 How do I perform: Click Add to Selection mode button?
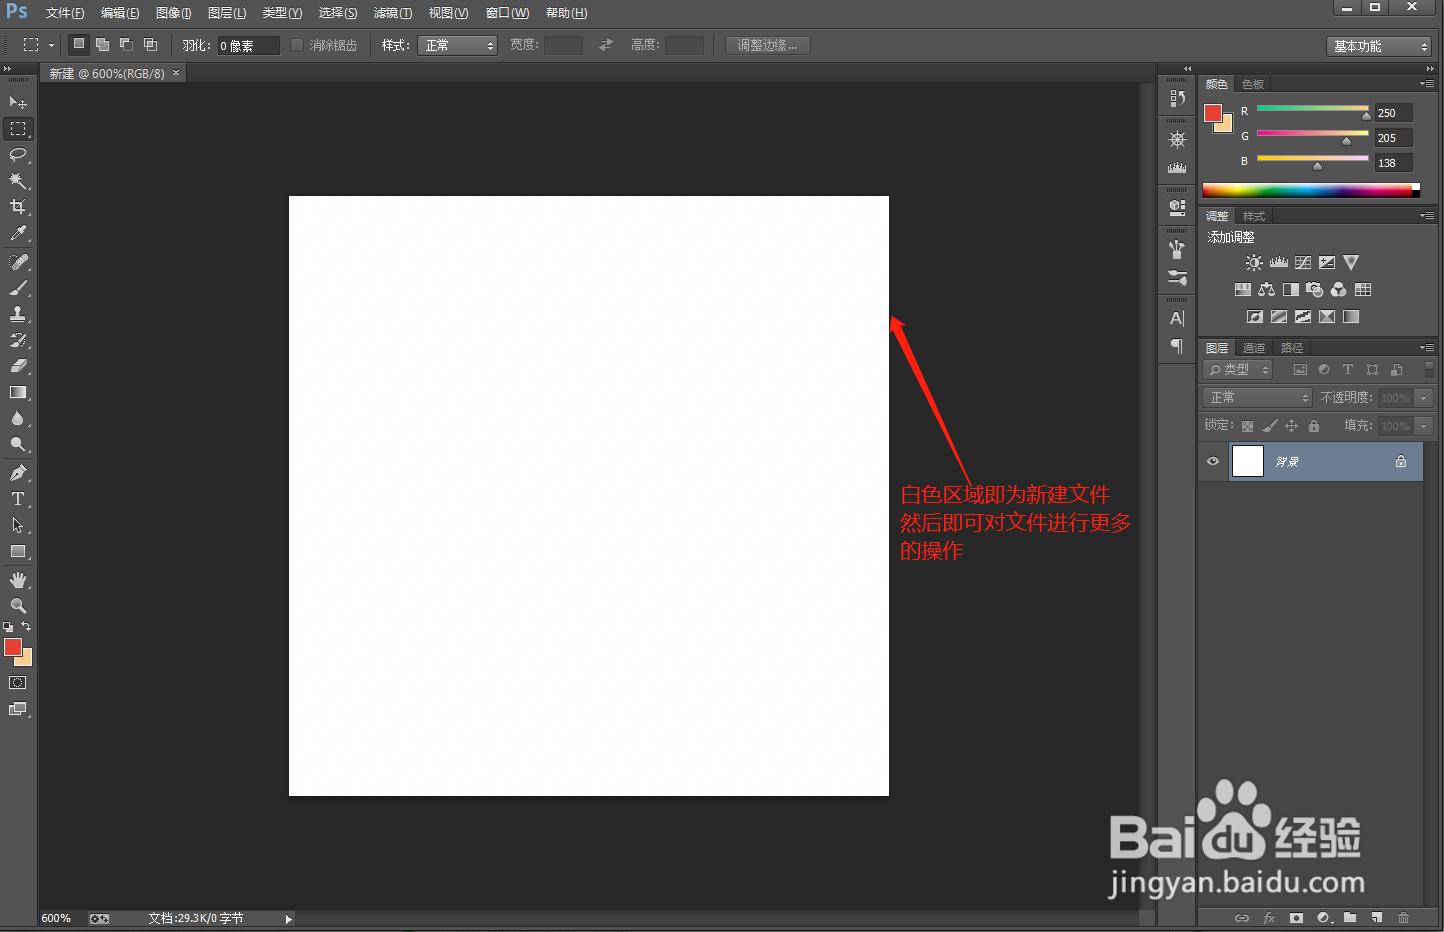102,44
